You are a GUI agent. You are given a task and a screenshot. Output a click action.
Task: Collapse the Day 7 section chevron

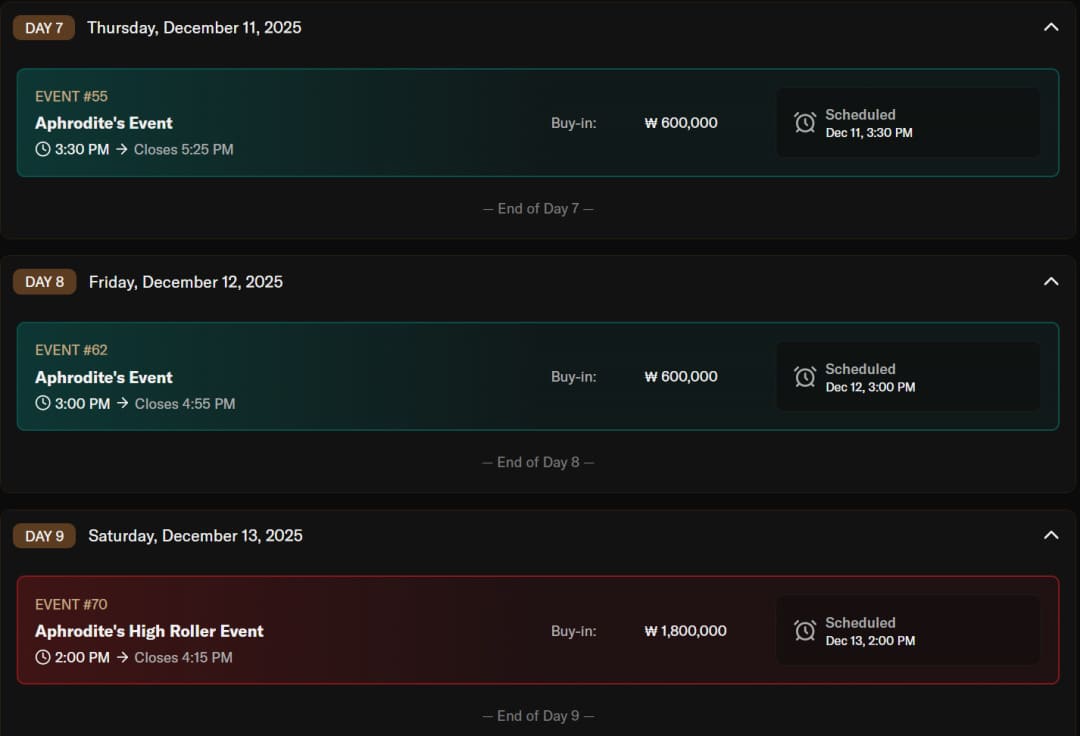click(x=1051, y=27)
